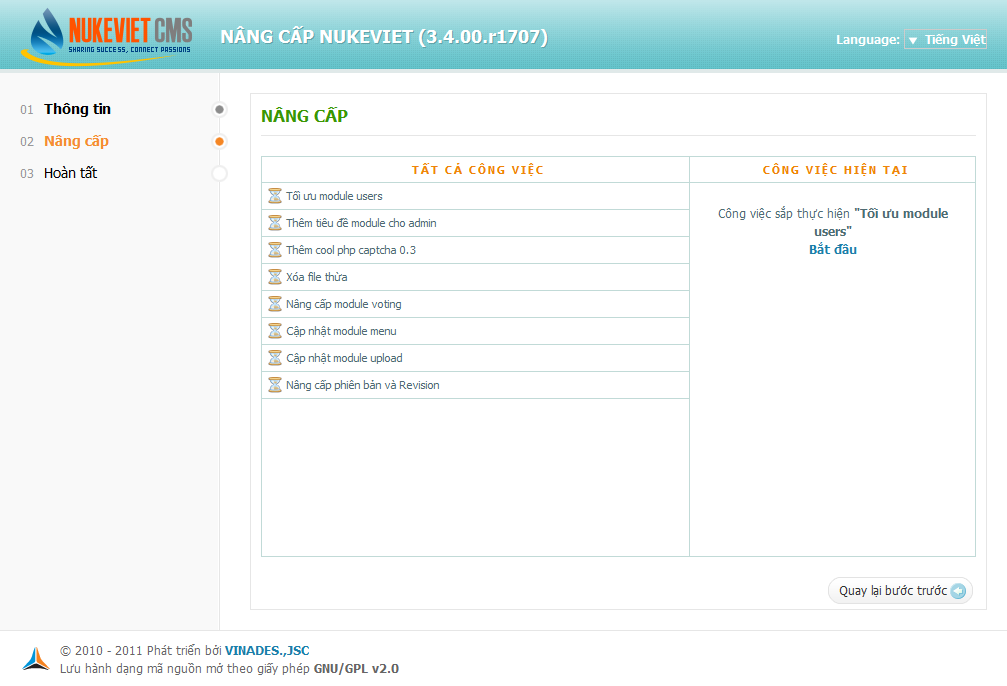Click hourglass icon beside Tối ưu module users
The width and height of the screenshot is (1007, 686).
pos(275,195)
